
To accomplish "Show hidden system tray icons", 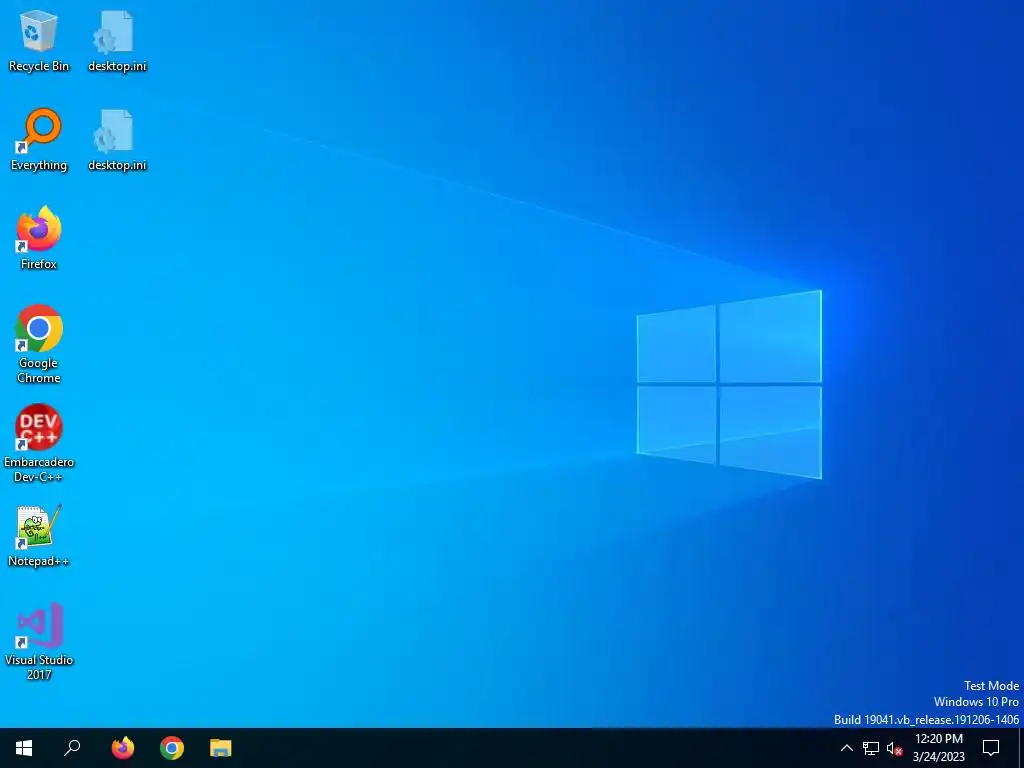I will tap(846, 748).
